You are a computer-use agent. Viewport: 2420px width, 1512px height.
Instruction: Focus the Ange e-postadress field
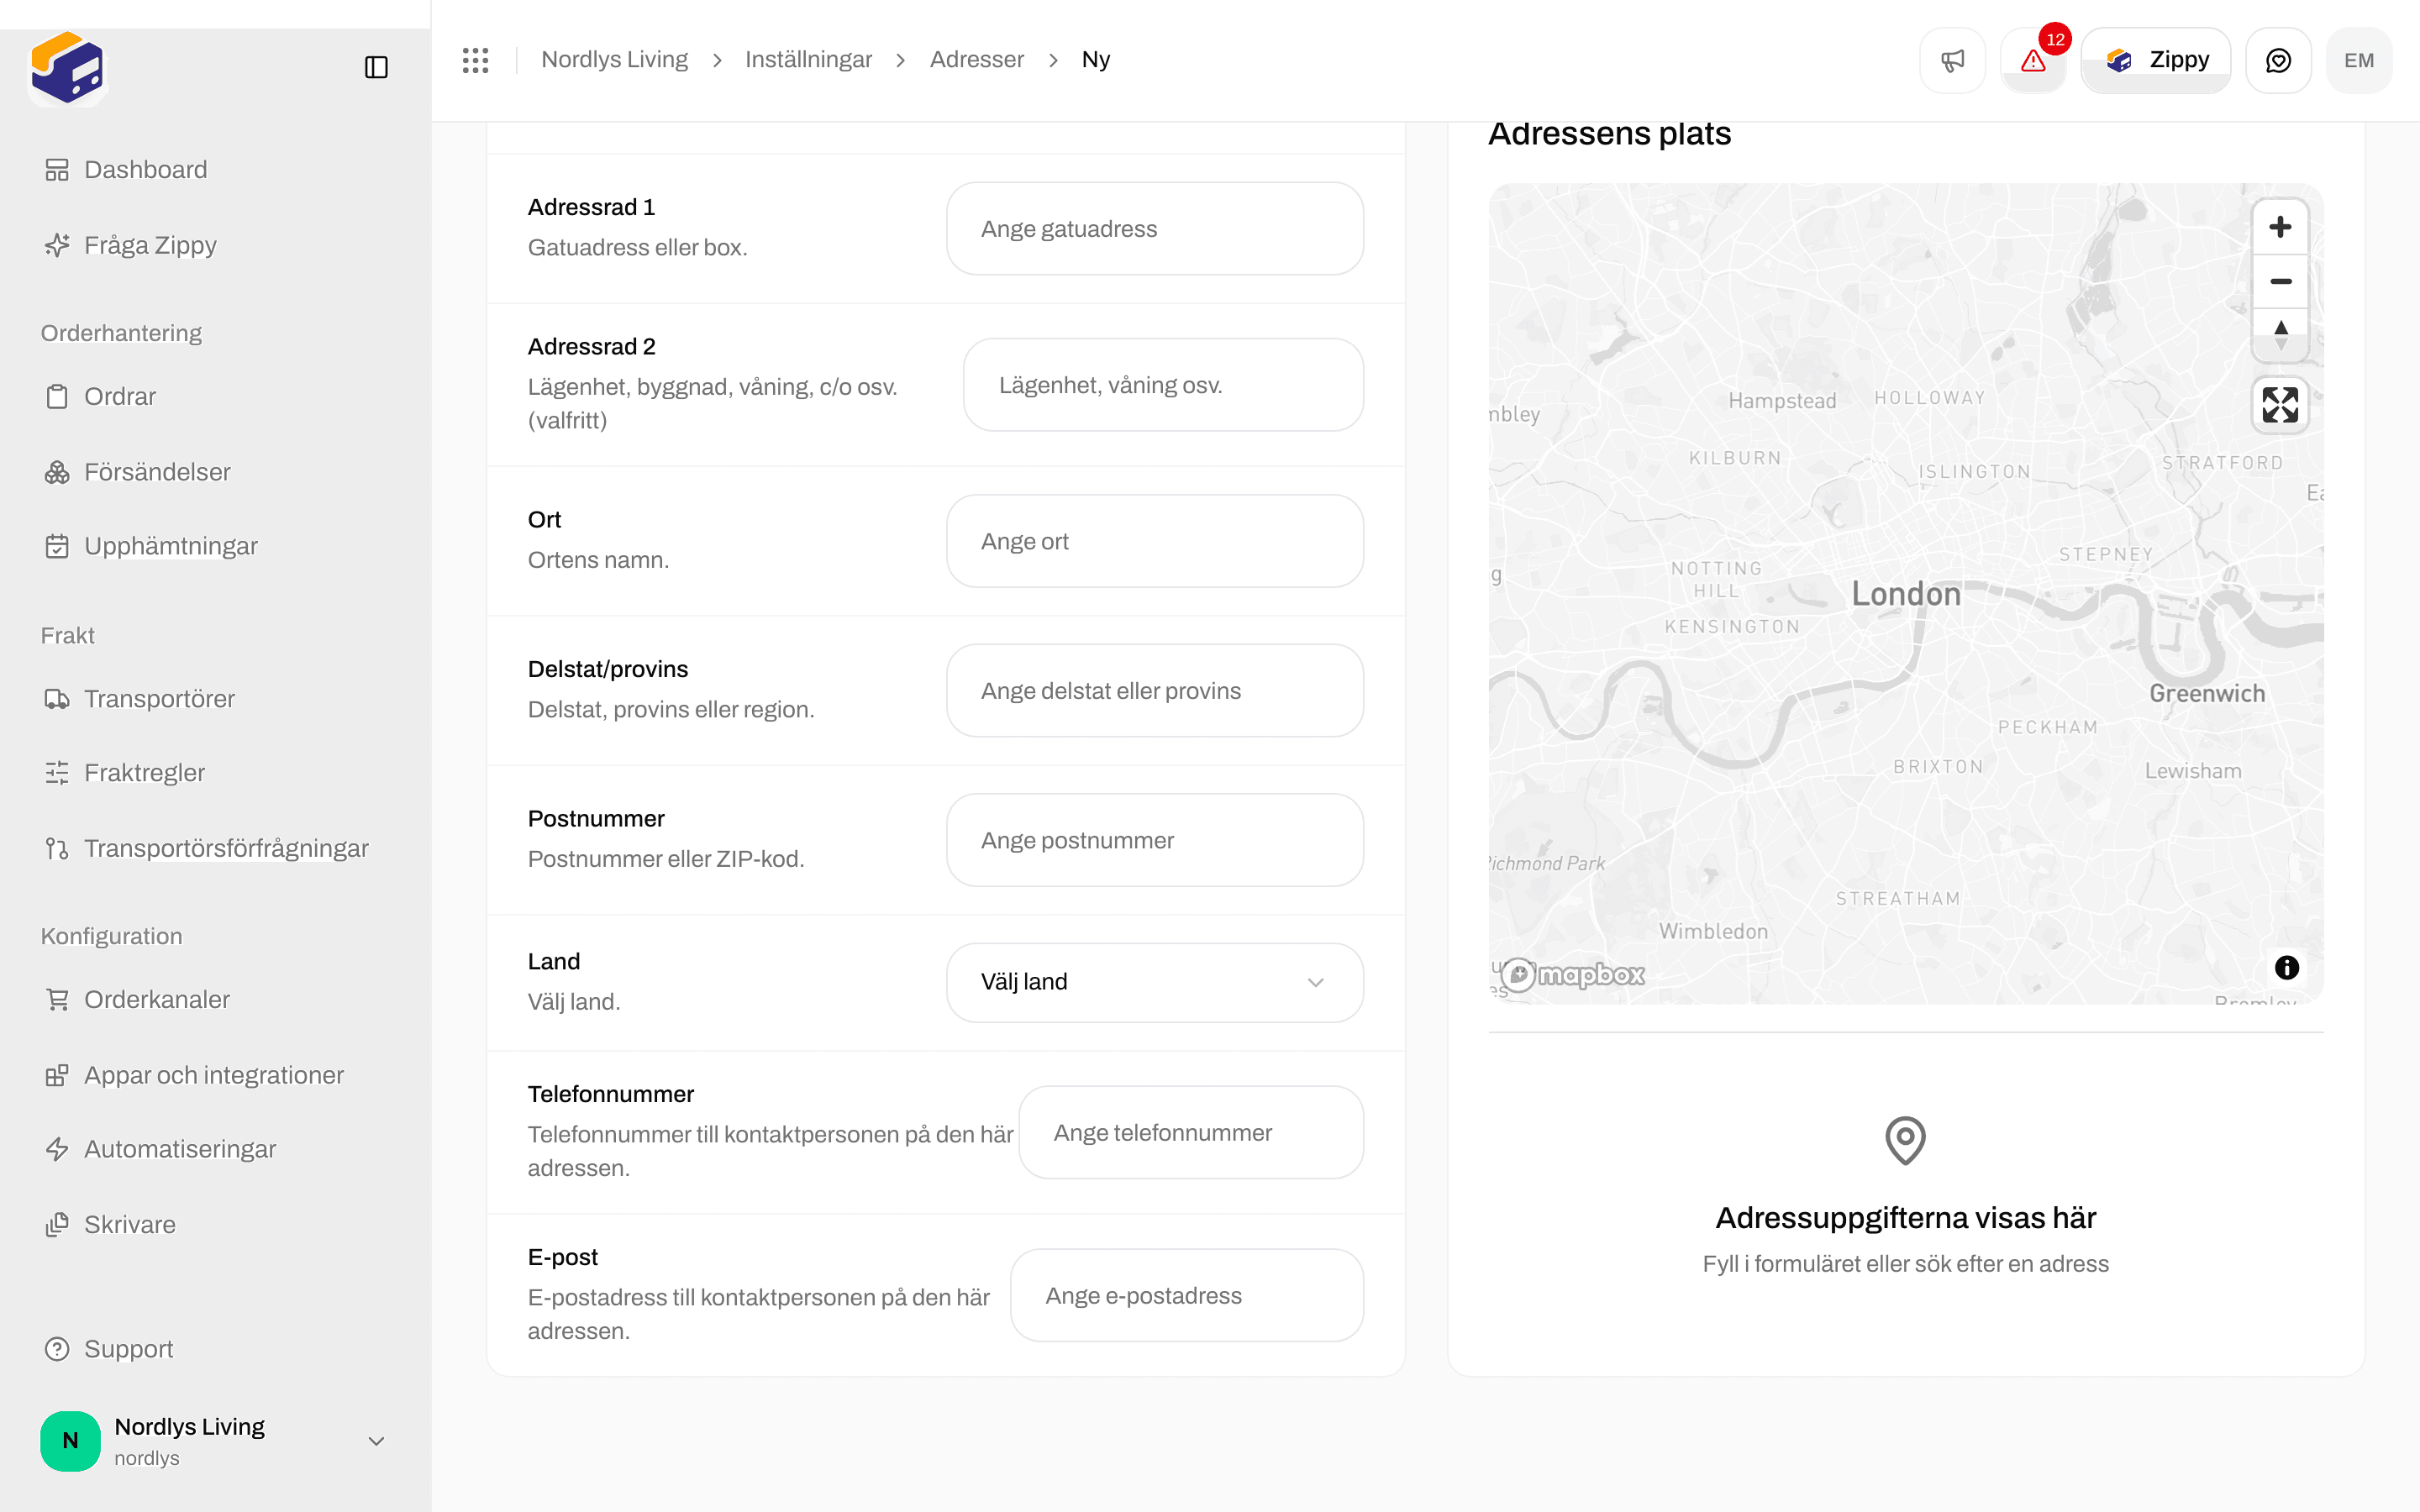coord(1187,1296)
